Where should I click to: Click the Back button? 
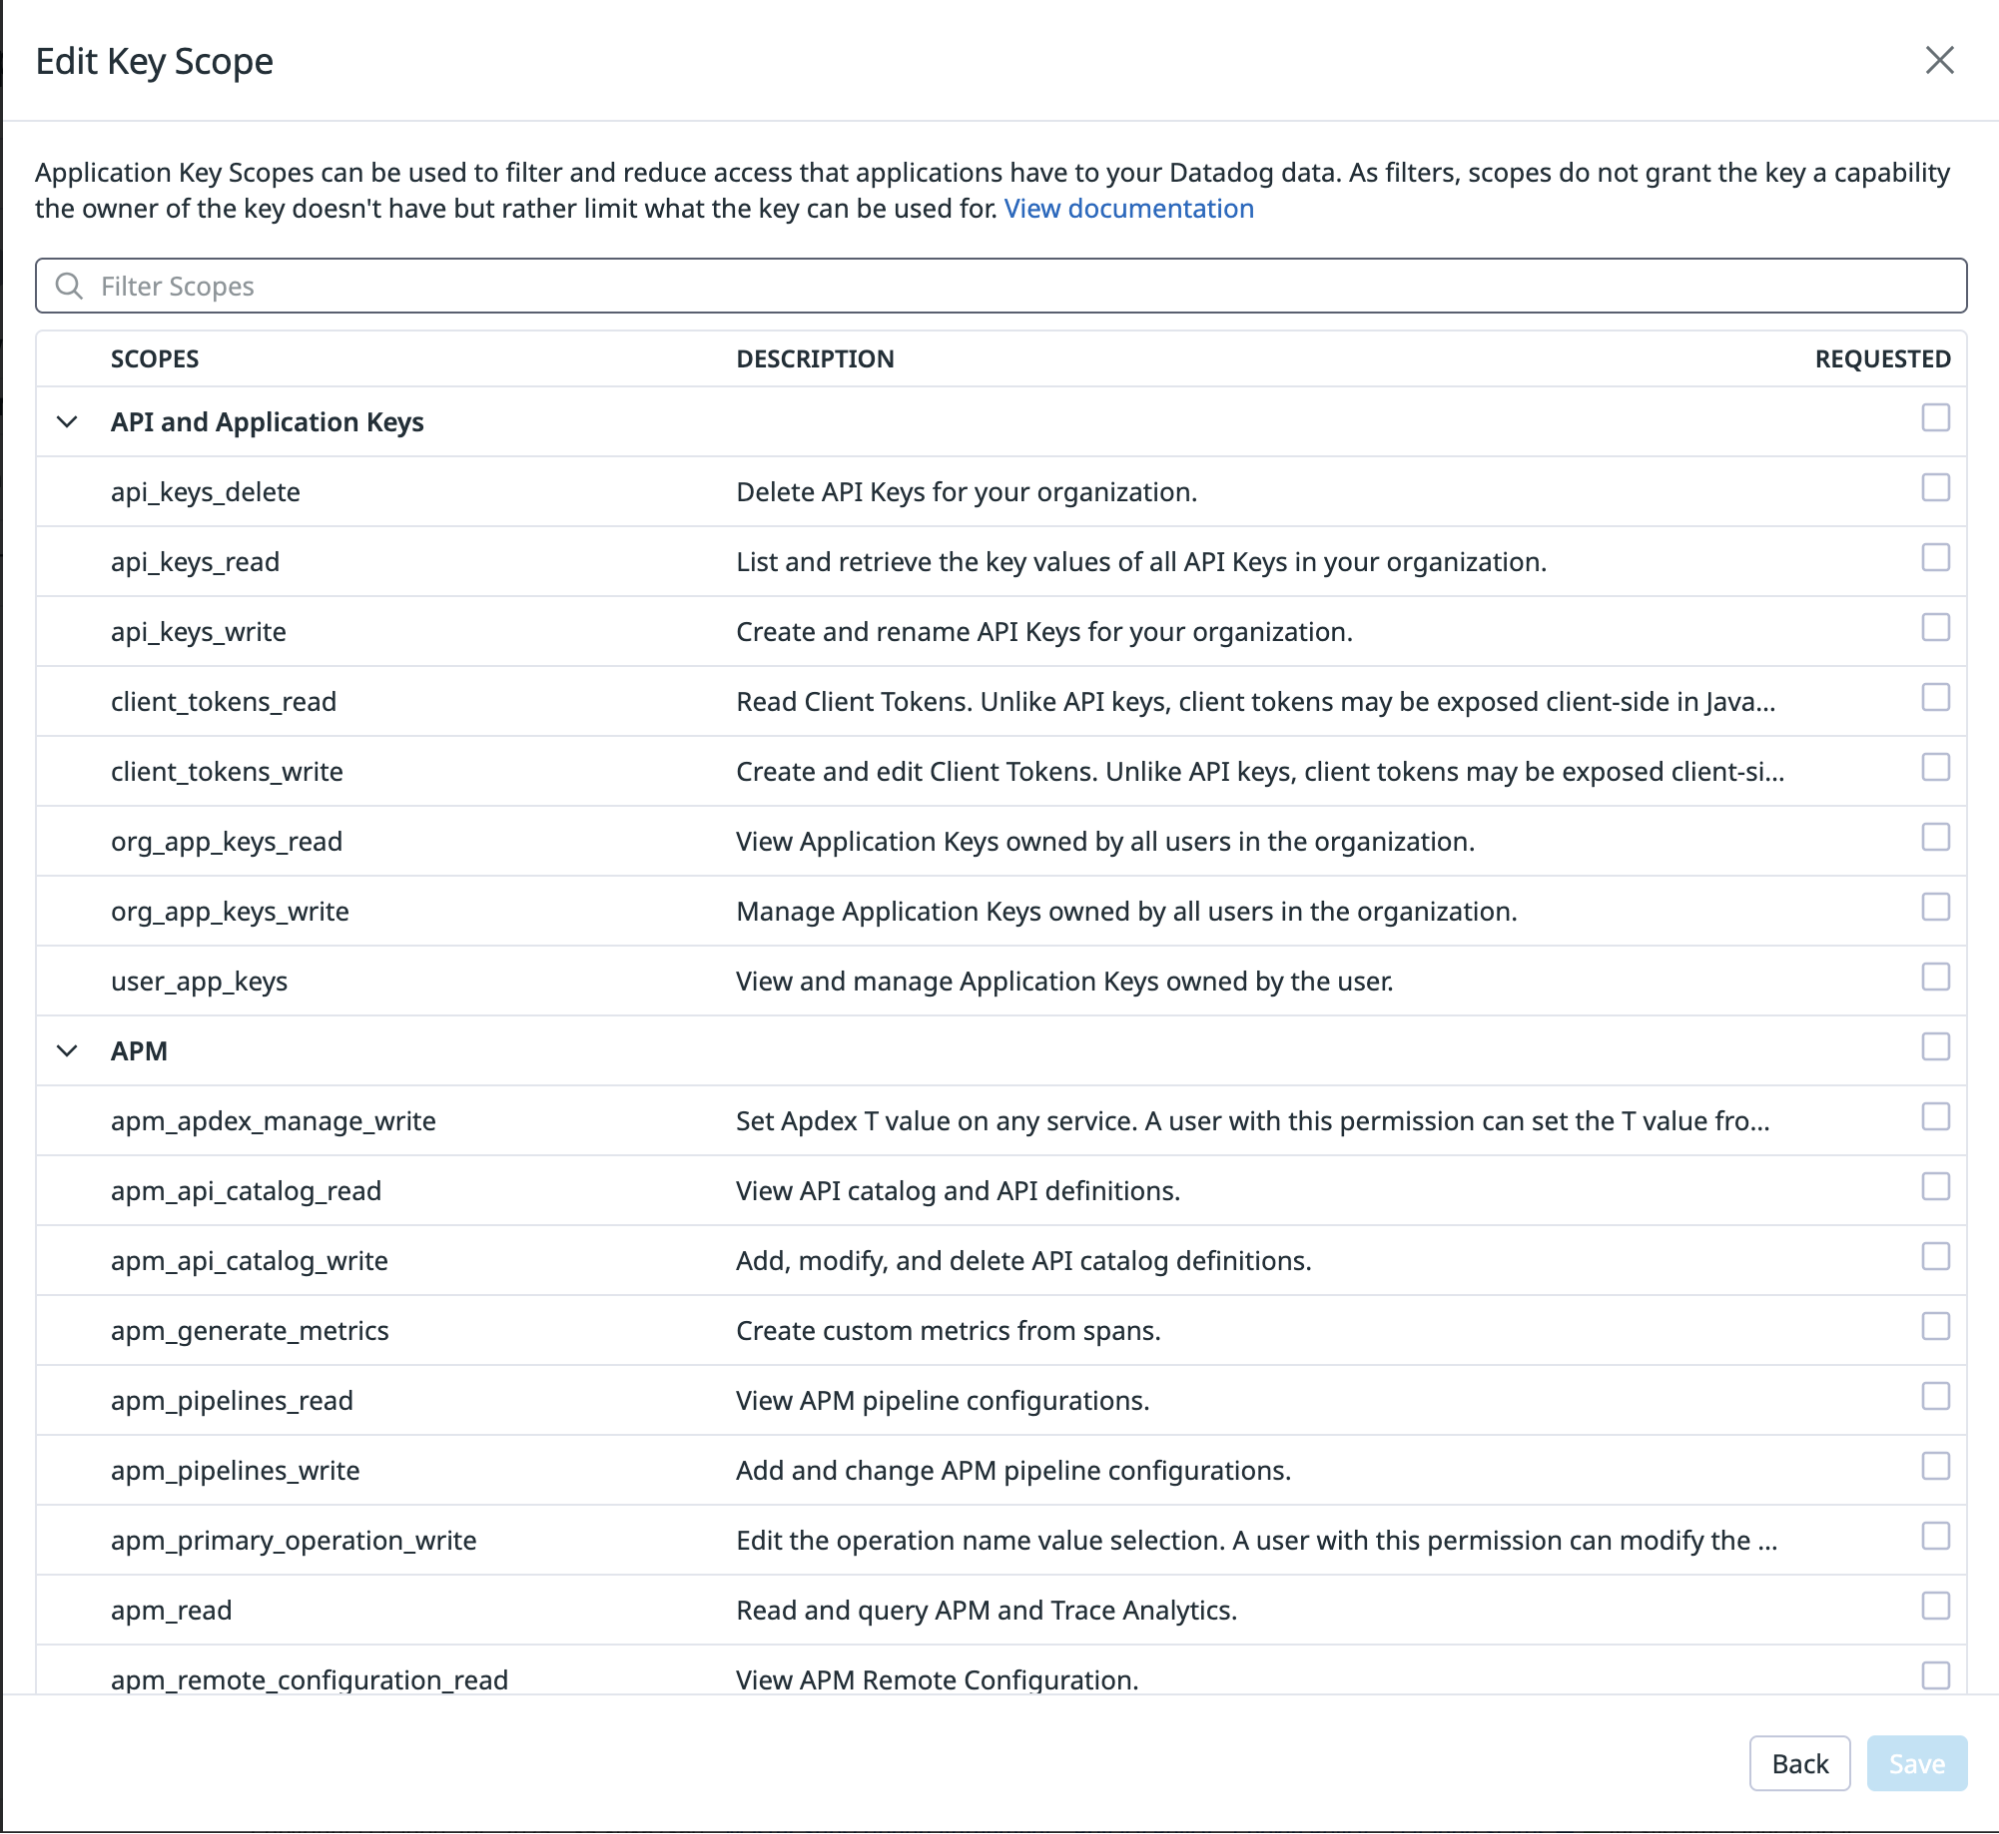[1799, 1764]
